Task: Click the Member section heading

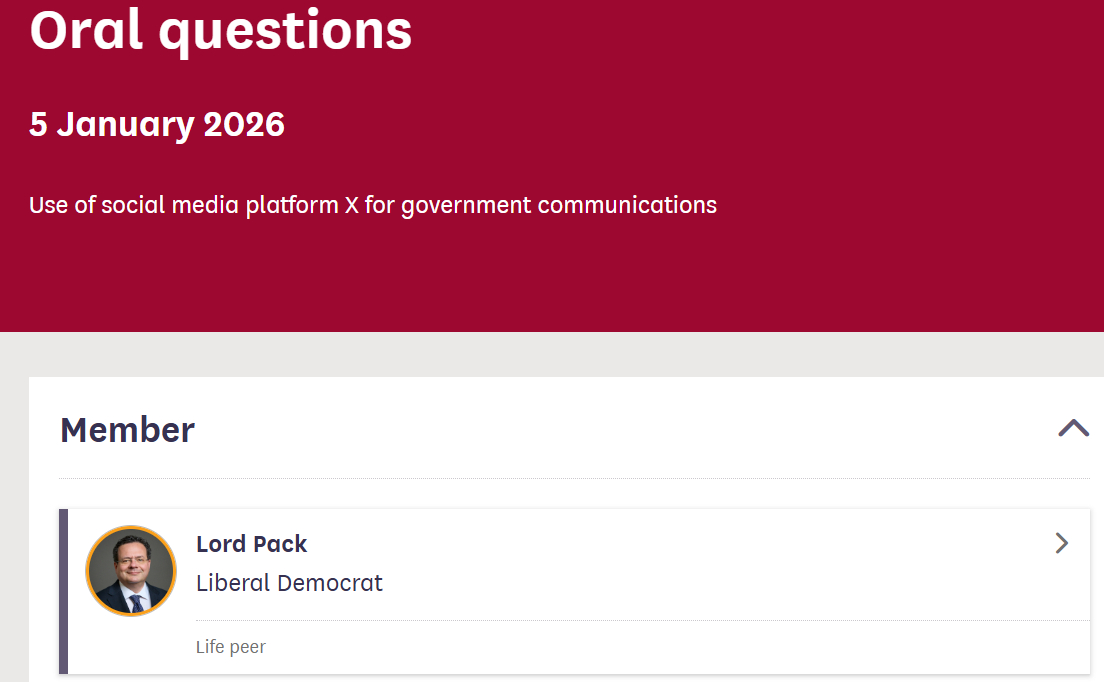Action: click(x=127, y=430)
